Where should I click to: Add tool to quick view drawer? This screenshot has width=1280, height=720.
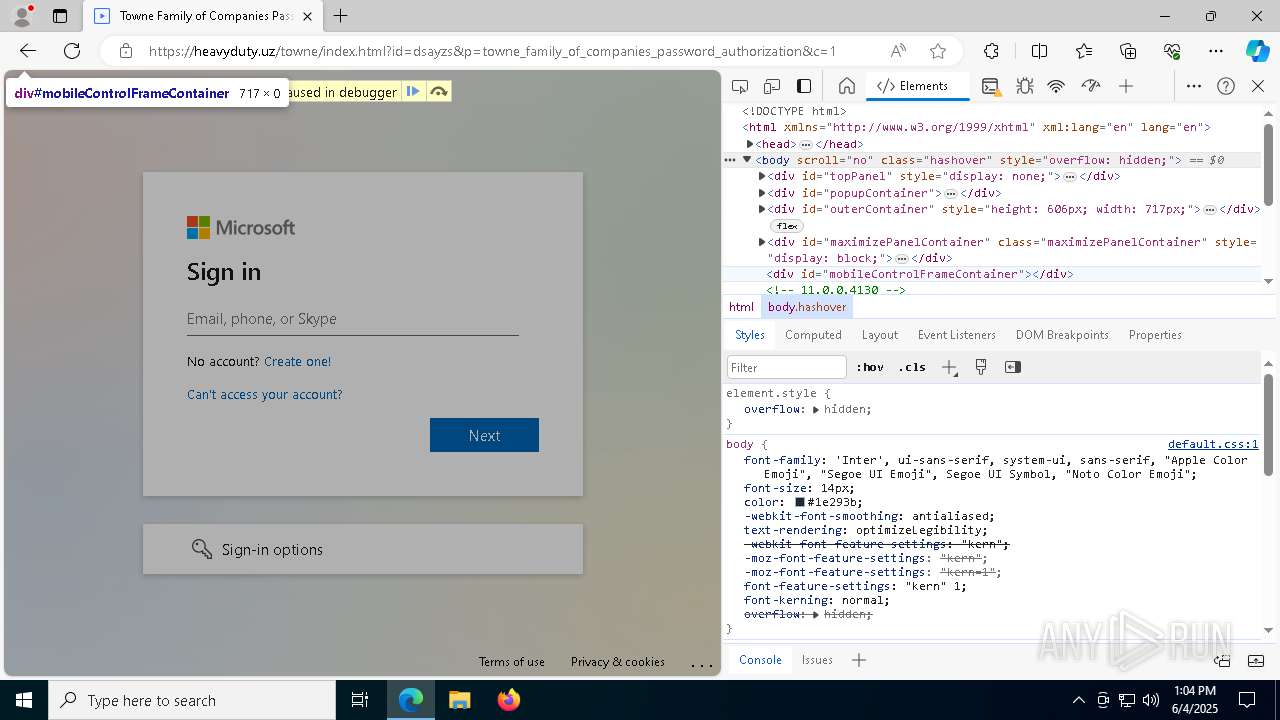858,660
